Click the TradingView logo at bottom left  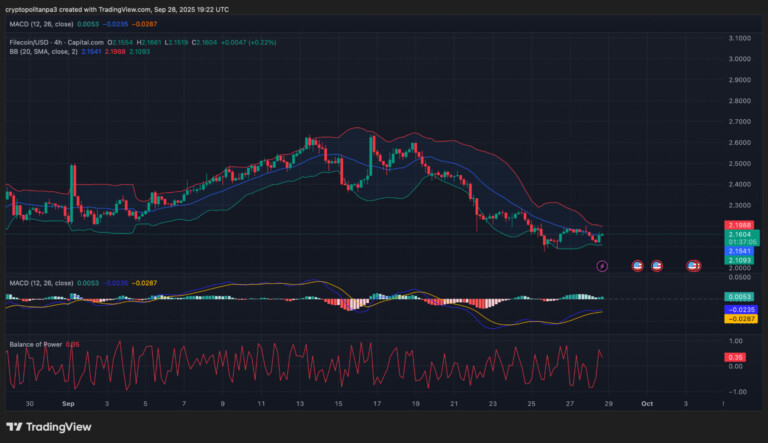click(46, 424)
